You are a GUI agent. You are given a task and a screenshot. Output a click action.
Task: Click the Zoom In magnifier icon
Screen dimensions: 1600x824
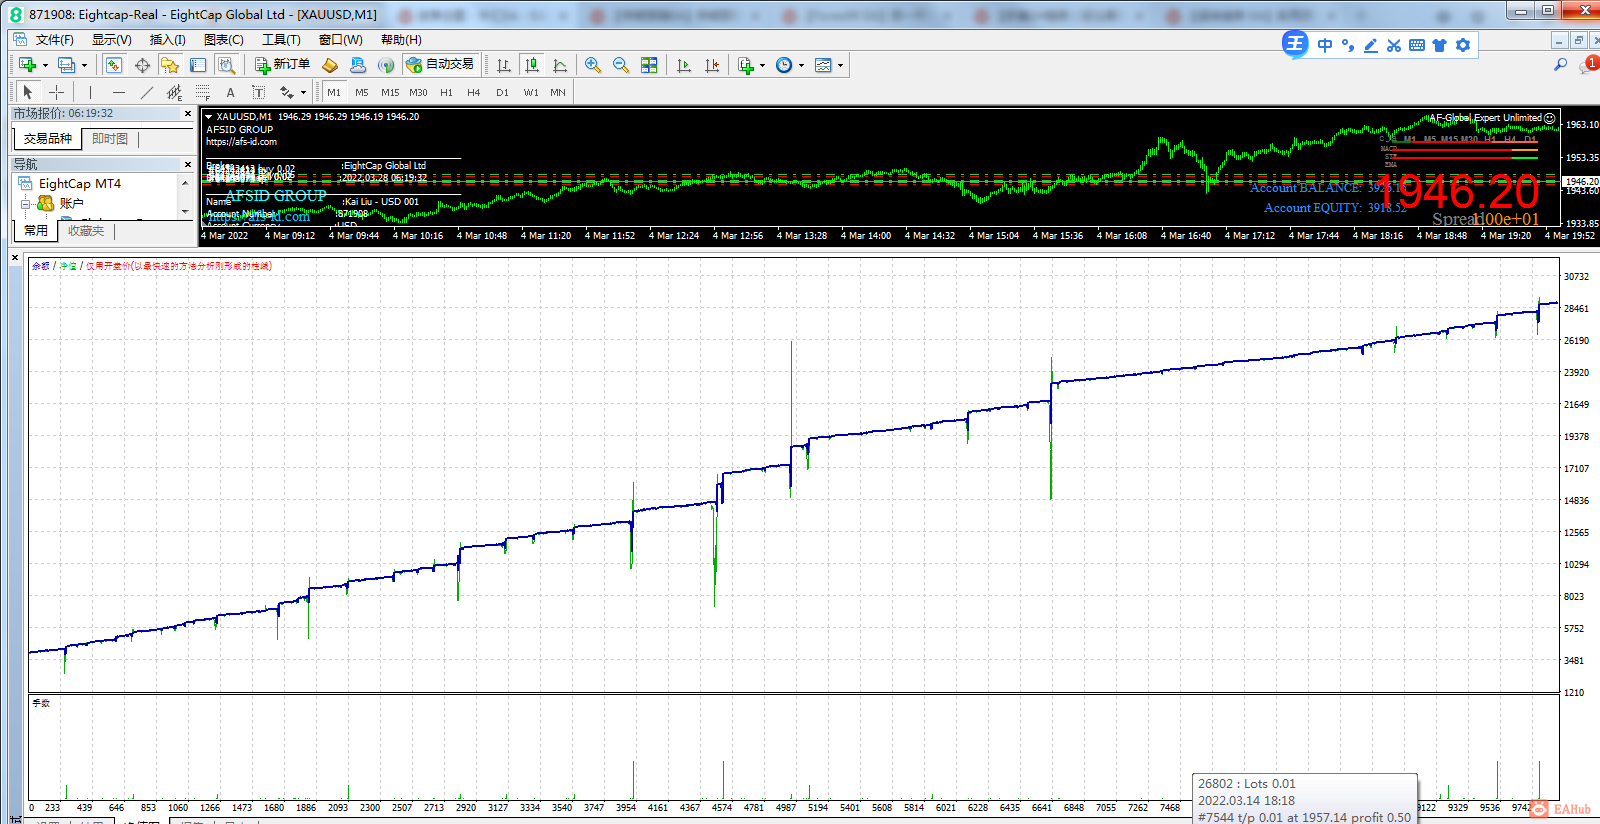click(593, 65)
